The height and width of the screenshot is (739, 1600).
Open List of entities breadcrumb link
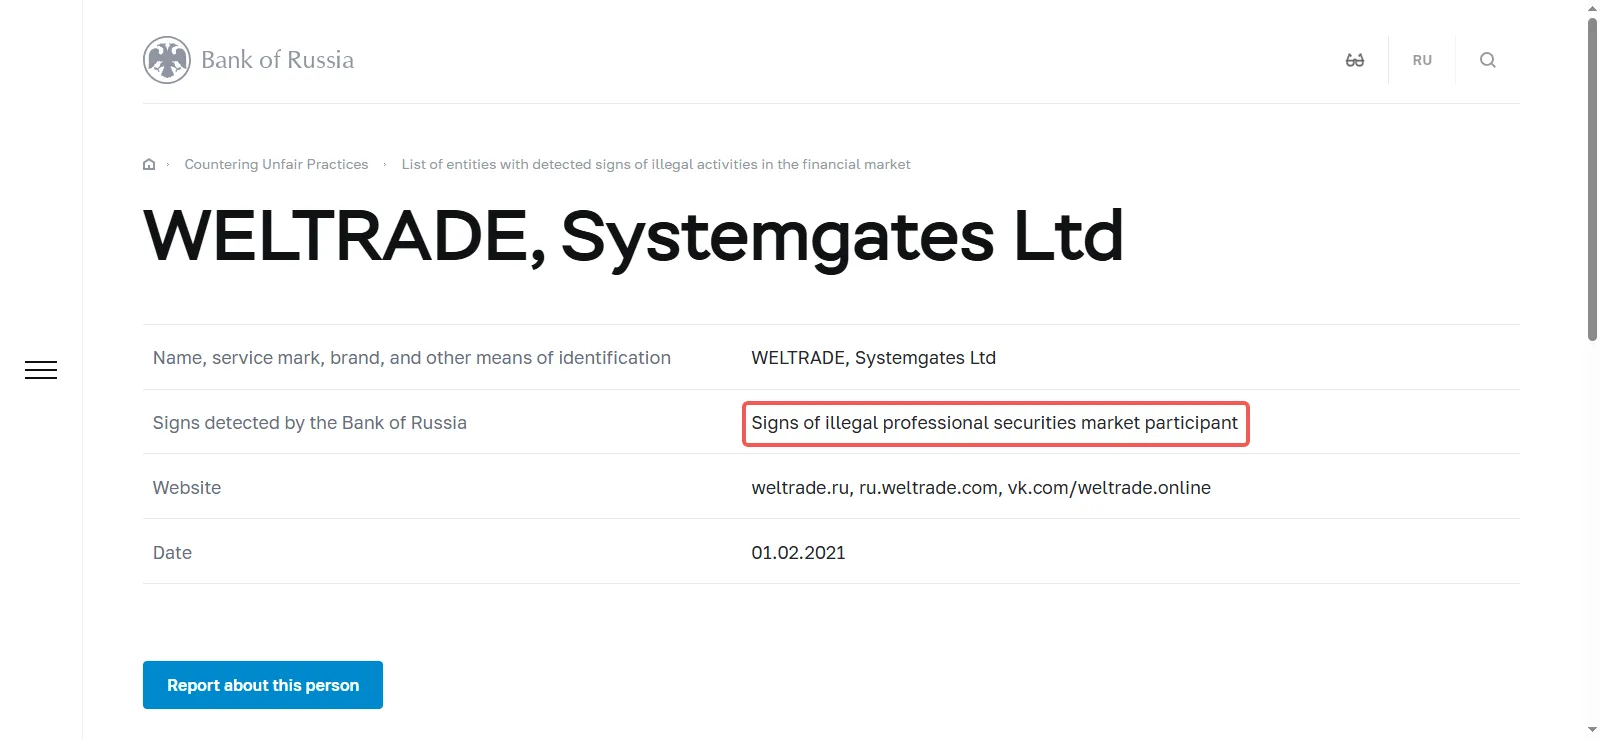coord(656,164)
